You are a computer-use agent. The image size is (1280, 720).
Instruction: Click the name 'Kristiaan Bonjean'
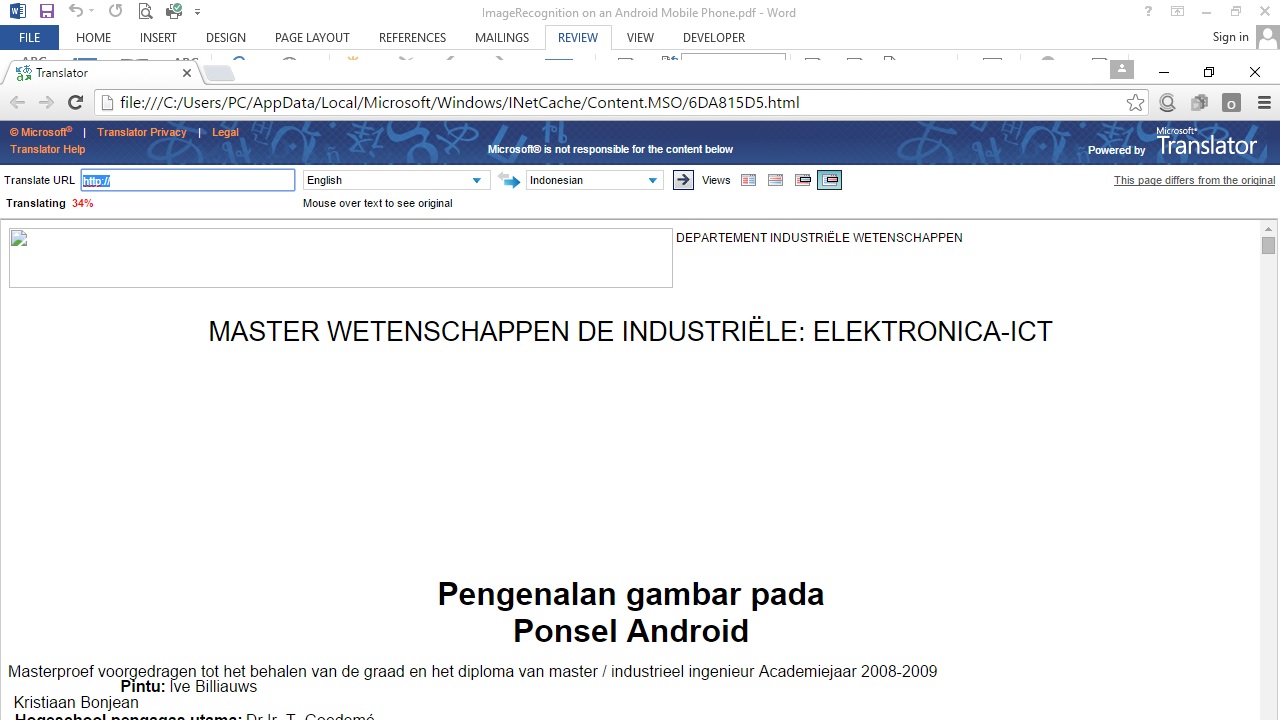[x=76, y=703]
